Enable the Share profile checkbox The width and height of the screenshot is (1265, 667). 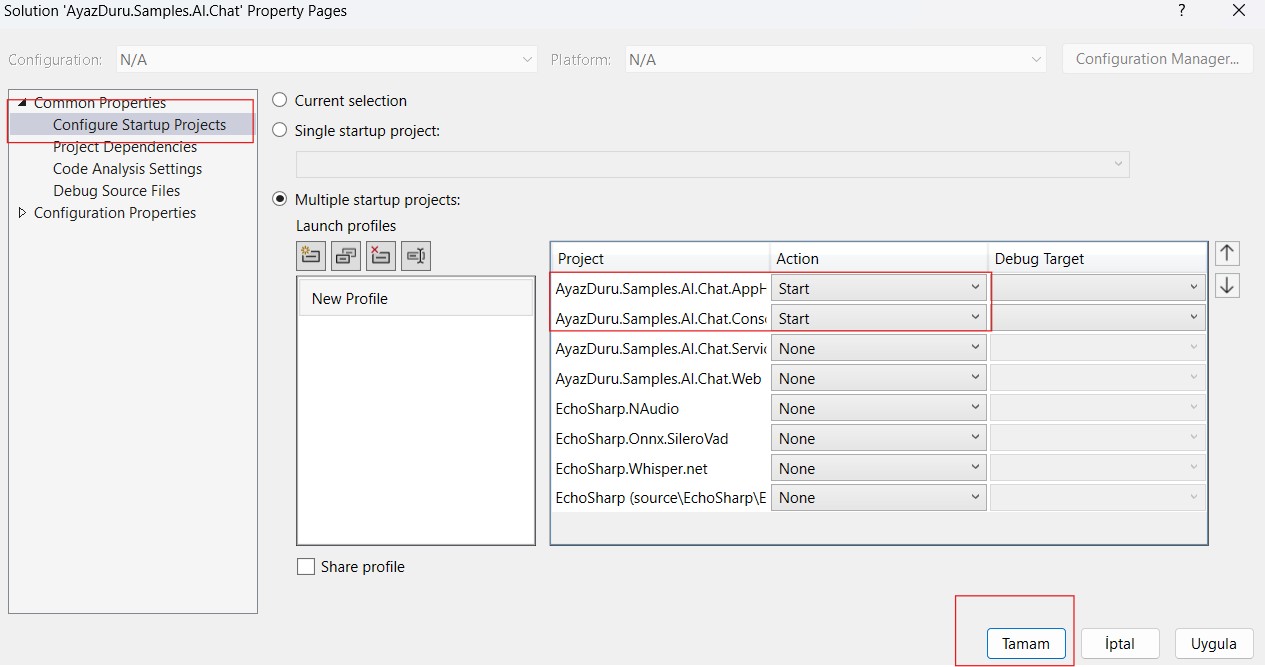(x=306, y=567)
